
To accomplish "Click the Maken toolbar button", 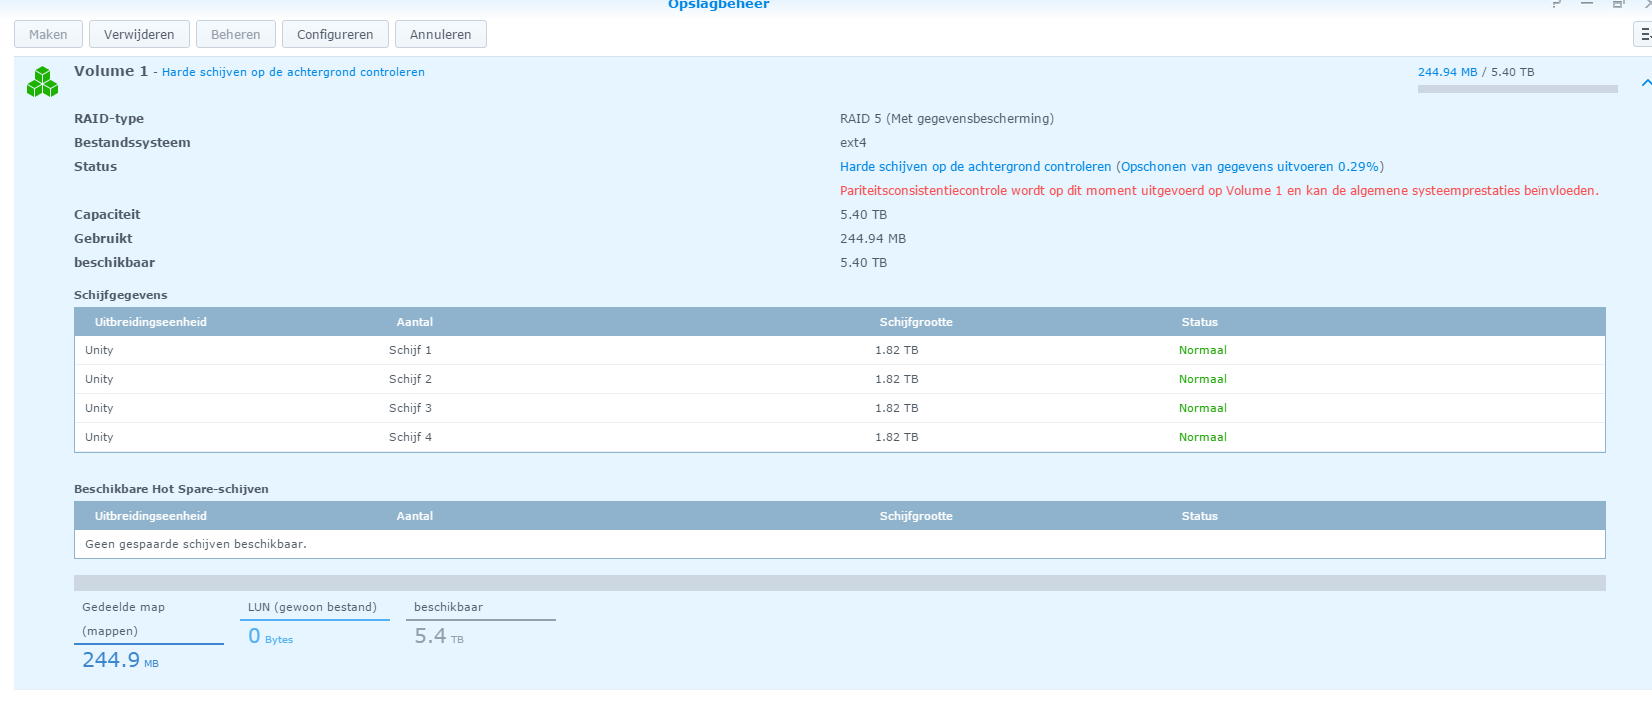I will click(48, 35).
